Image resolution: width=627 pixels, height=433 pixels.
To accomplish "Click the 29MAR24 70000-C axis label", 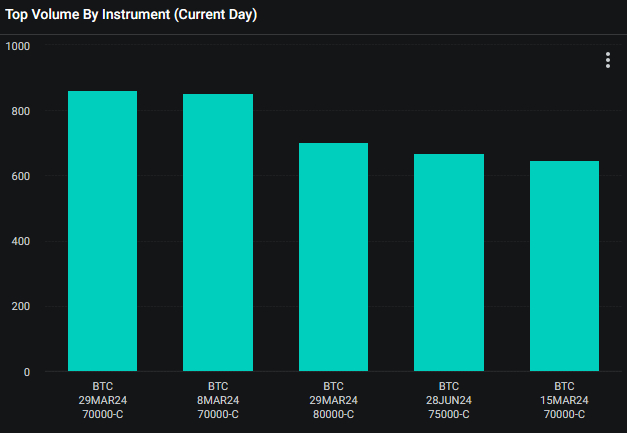I will point(102,400).
